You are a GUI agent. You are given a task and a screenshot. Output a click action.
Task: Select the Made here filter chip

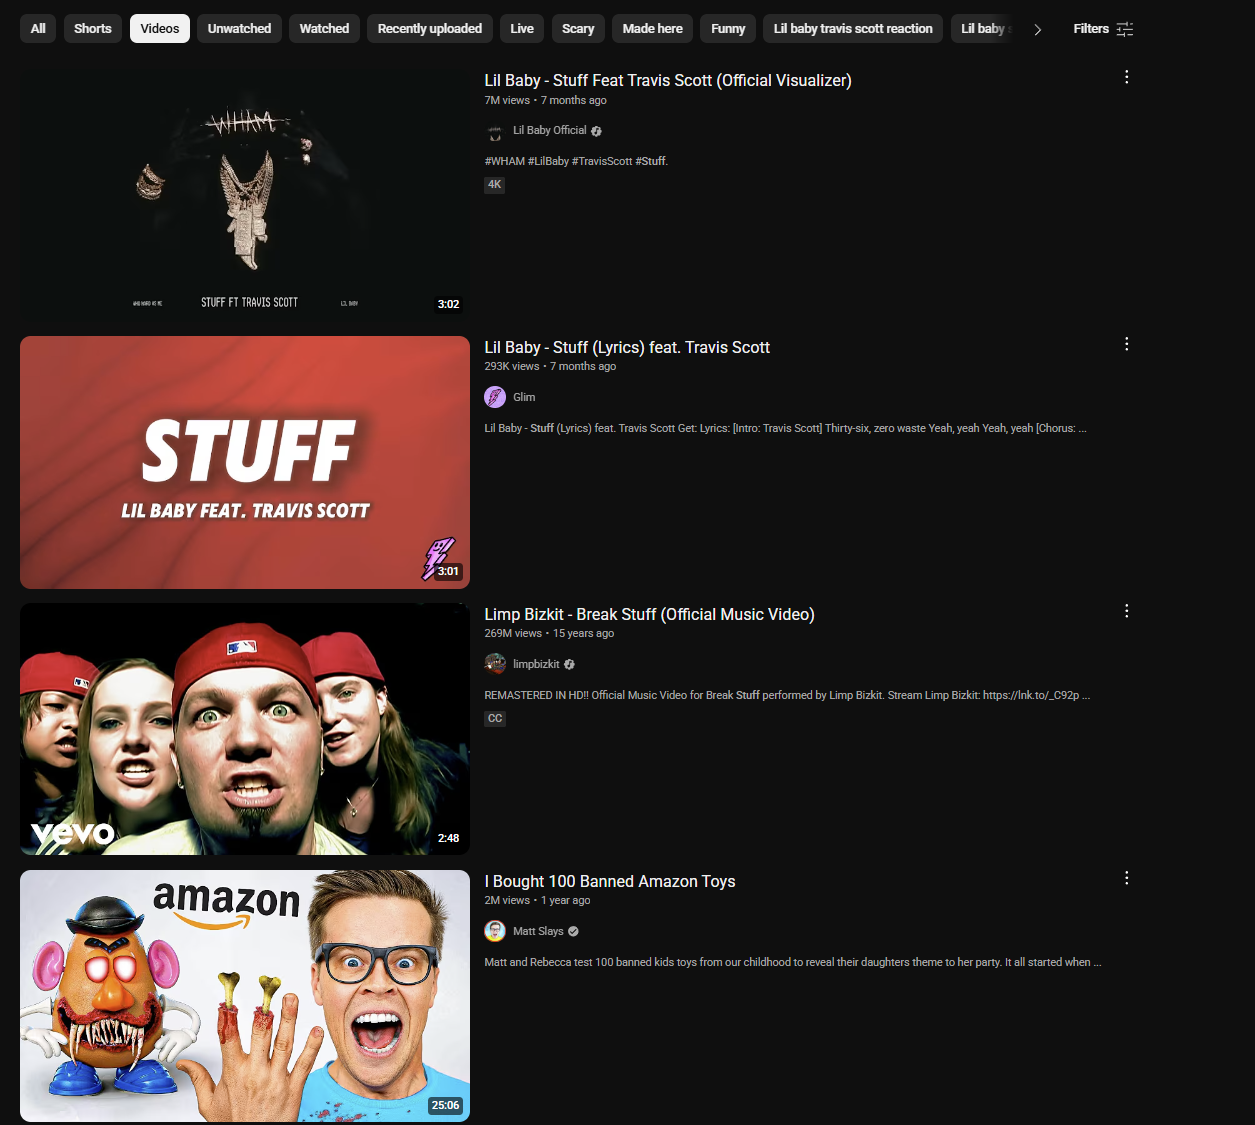[653, 29]
